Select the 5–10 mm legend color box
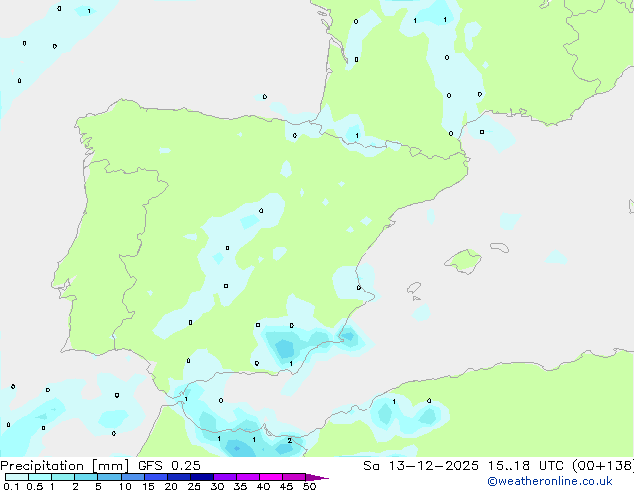This screenshot has width=634, height=490. coord(110,477)
